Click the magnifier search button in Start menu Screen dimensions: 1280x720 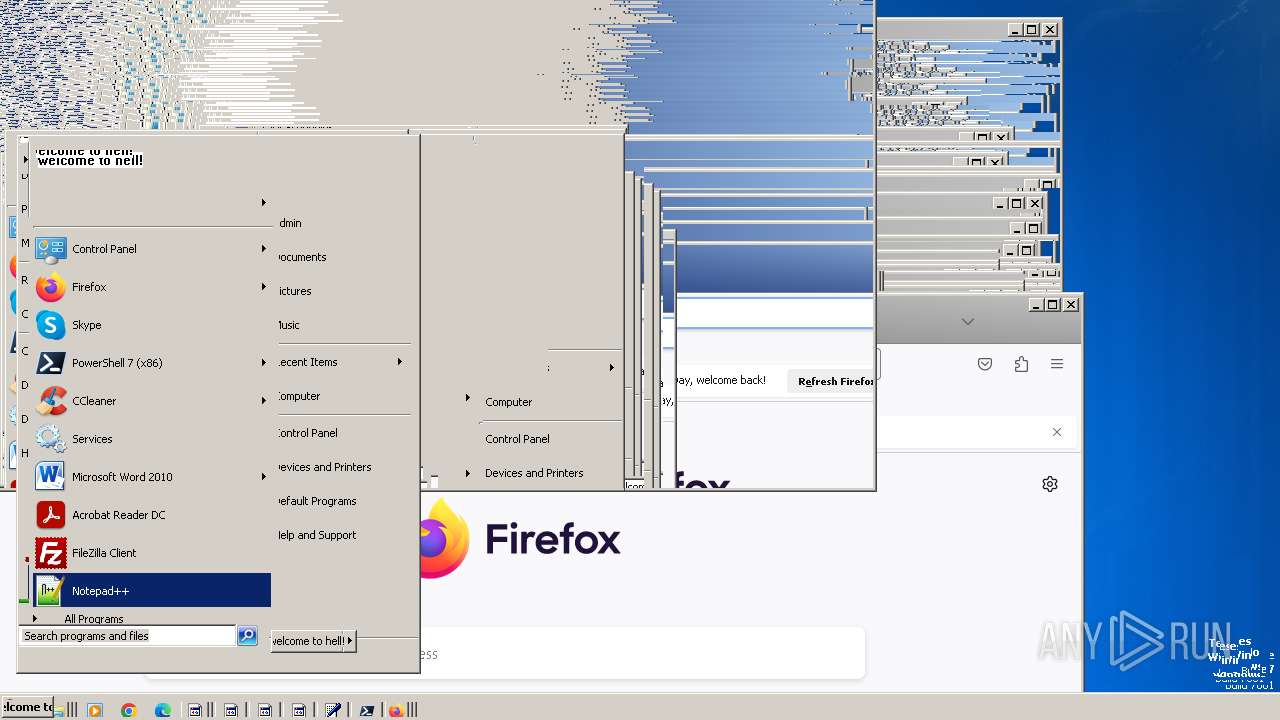click(247, 636)
